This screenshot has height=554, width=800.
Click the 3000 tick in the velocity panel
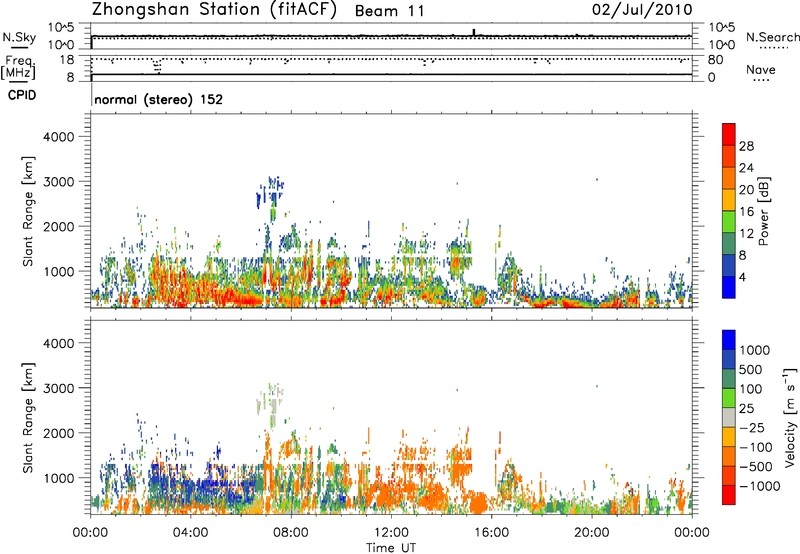coord(58,388)
